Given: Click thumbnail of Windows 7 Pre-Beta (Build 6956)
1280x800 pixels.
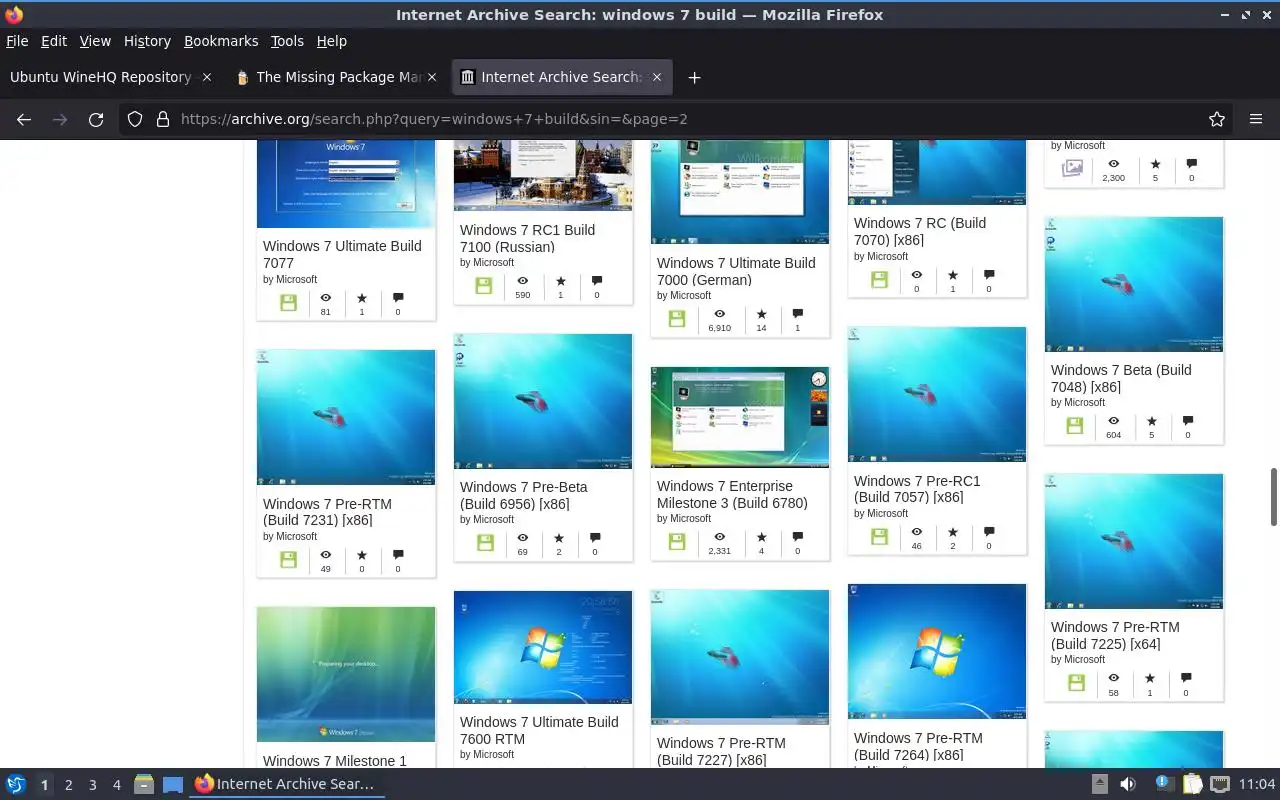Looking at the screenshot, I should click(543, 401).
